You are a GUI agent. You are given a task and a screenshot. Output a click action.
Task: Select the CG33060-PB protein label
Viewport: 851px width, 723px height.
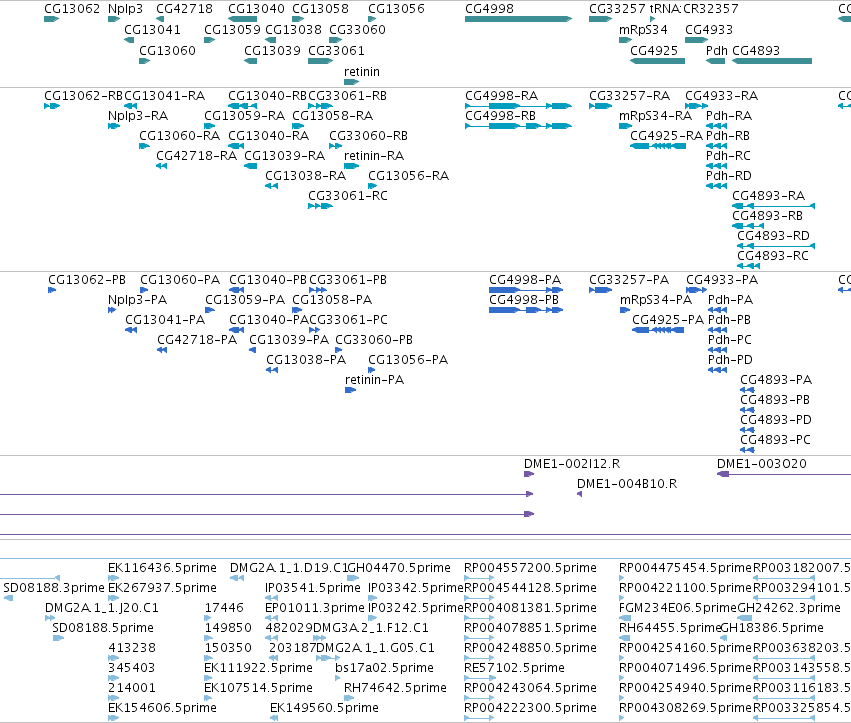[x=374, y=340]
